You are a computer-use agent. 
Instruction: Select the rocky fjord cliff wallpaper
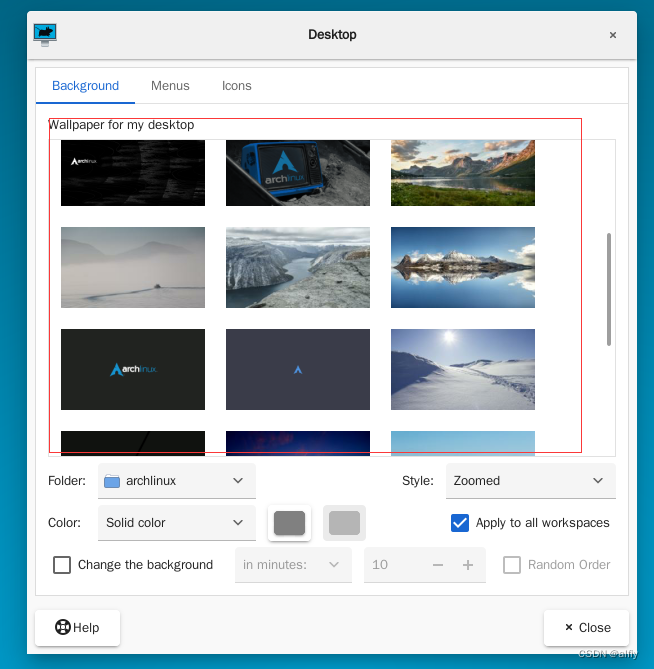click(298, 267)
